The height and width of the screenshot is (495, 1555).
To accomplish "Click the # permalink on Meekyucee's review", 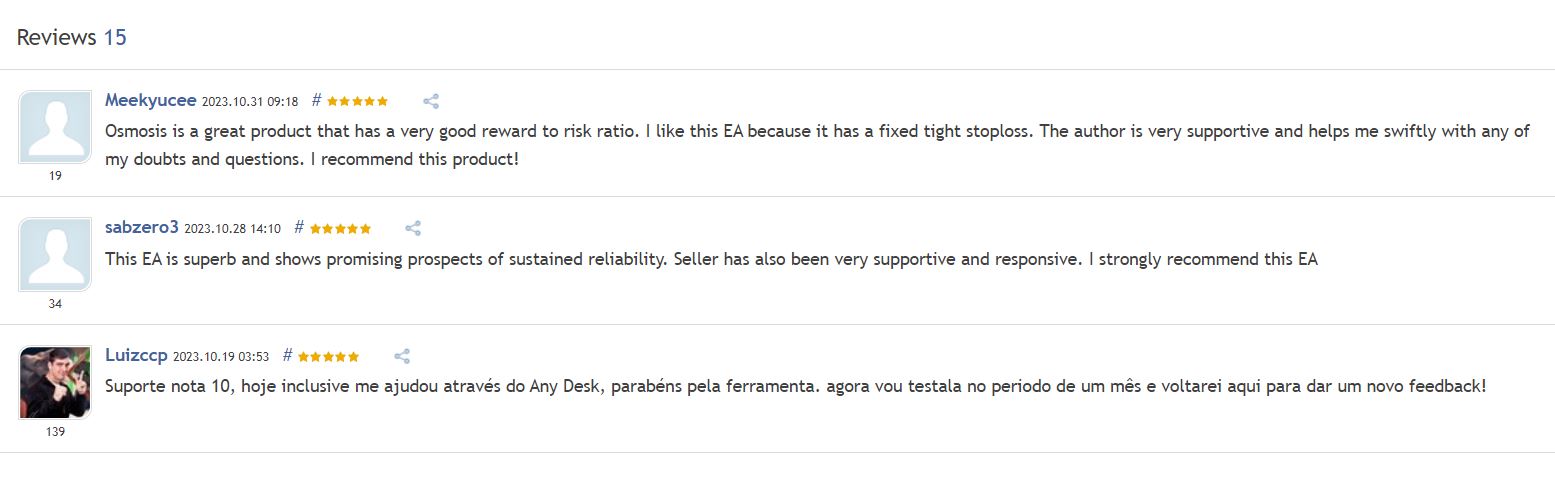I will coord(316,100).
